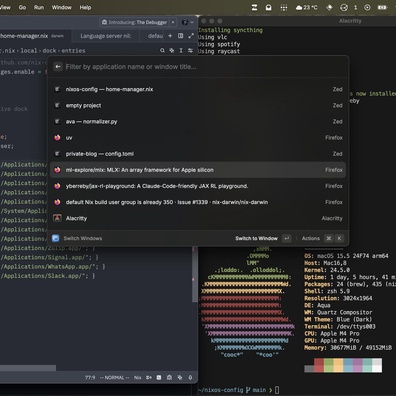
Task: Open the Run menu in the menu bar
Action: pyautogui.click(x=39, y=7)
